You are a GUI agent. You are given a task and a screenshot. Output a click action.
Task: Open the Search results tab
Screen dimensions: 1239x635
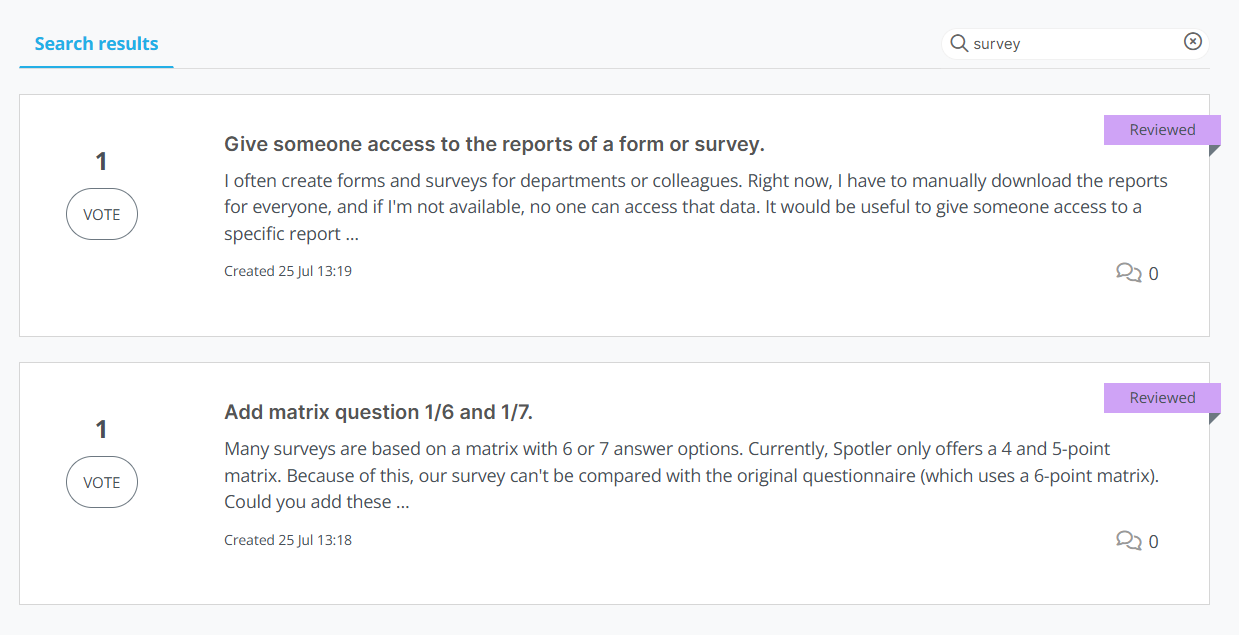(x=96, y=44)
